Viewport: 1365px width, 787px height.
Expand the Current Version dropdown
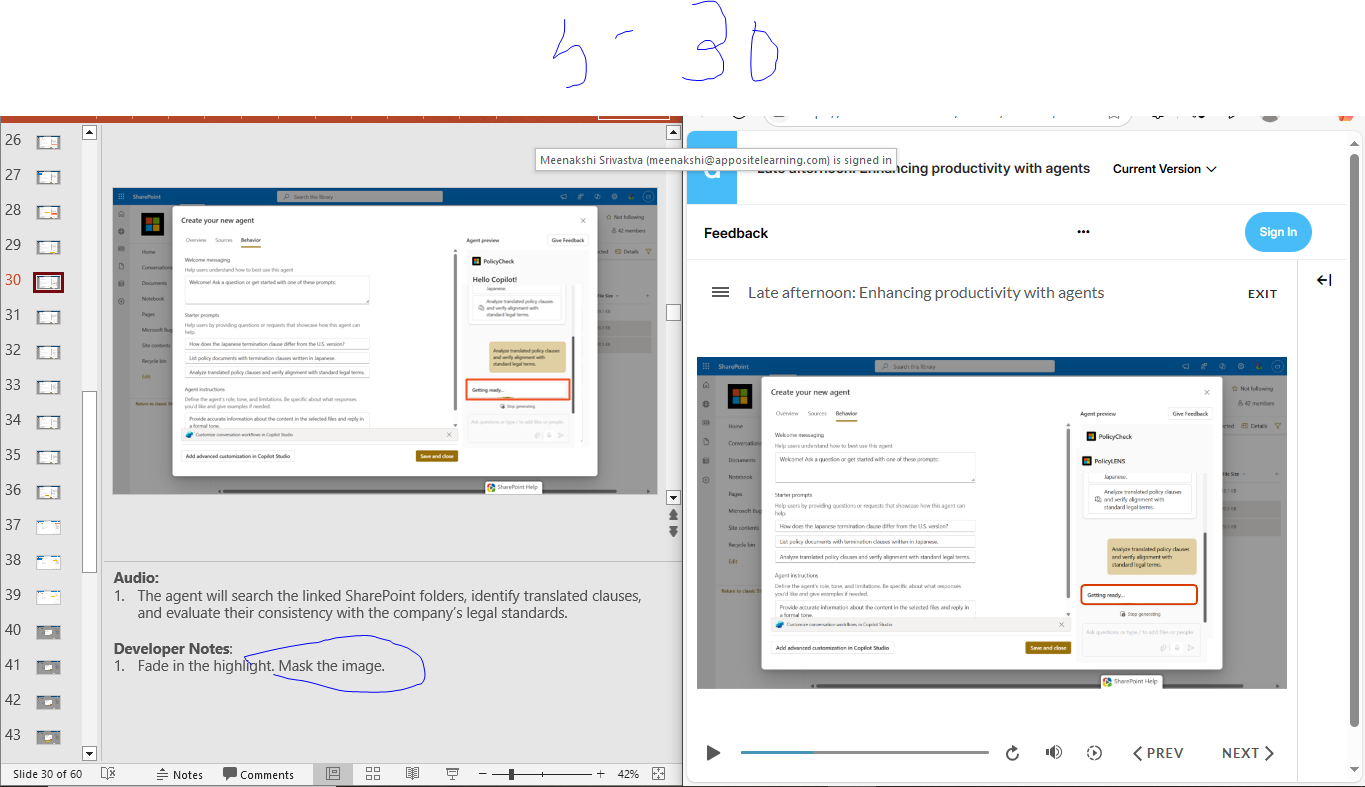pyautogui.click(x=1165, y=169)
